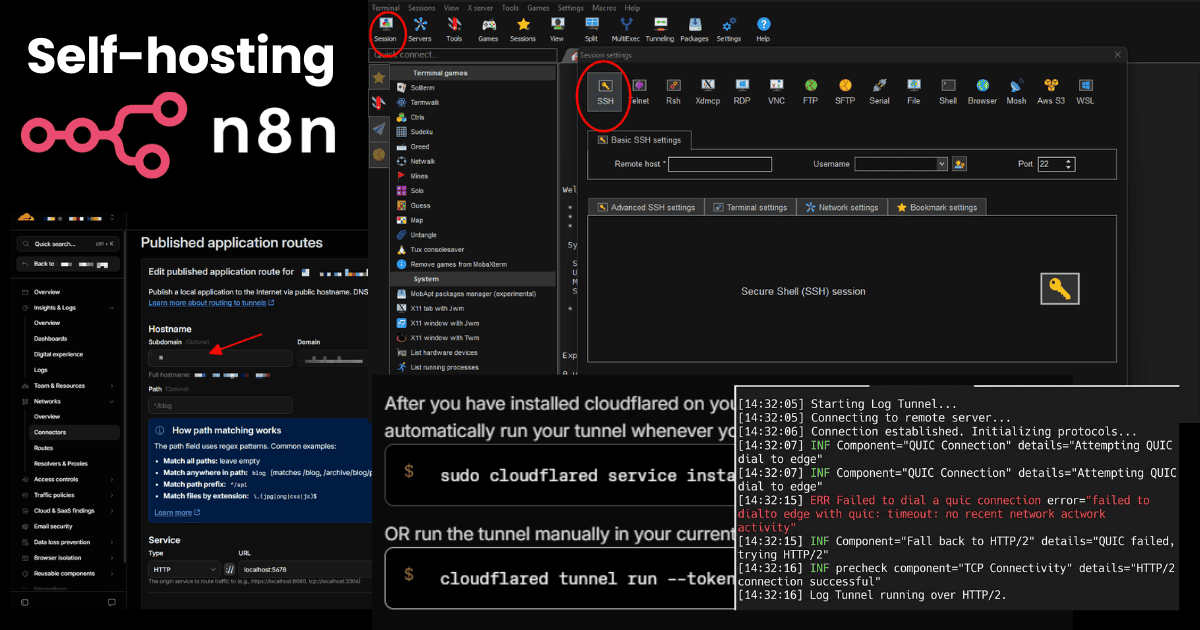Click the View toolbar icon
Image resolution: width=1200 pixels, height=630 pixels.
point(557,29)
